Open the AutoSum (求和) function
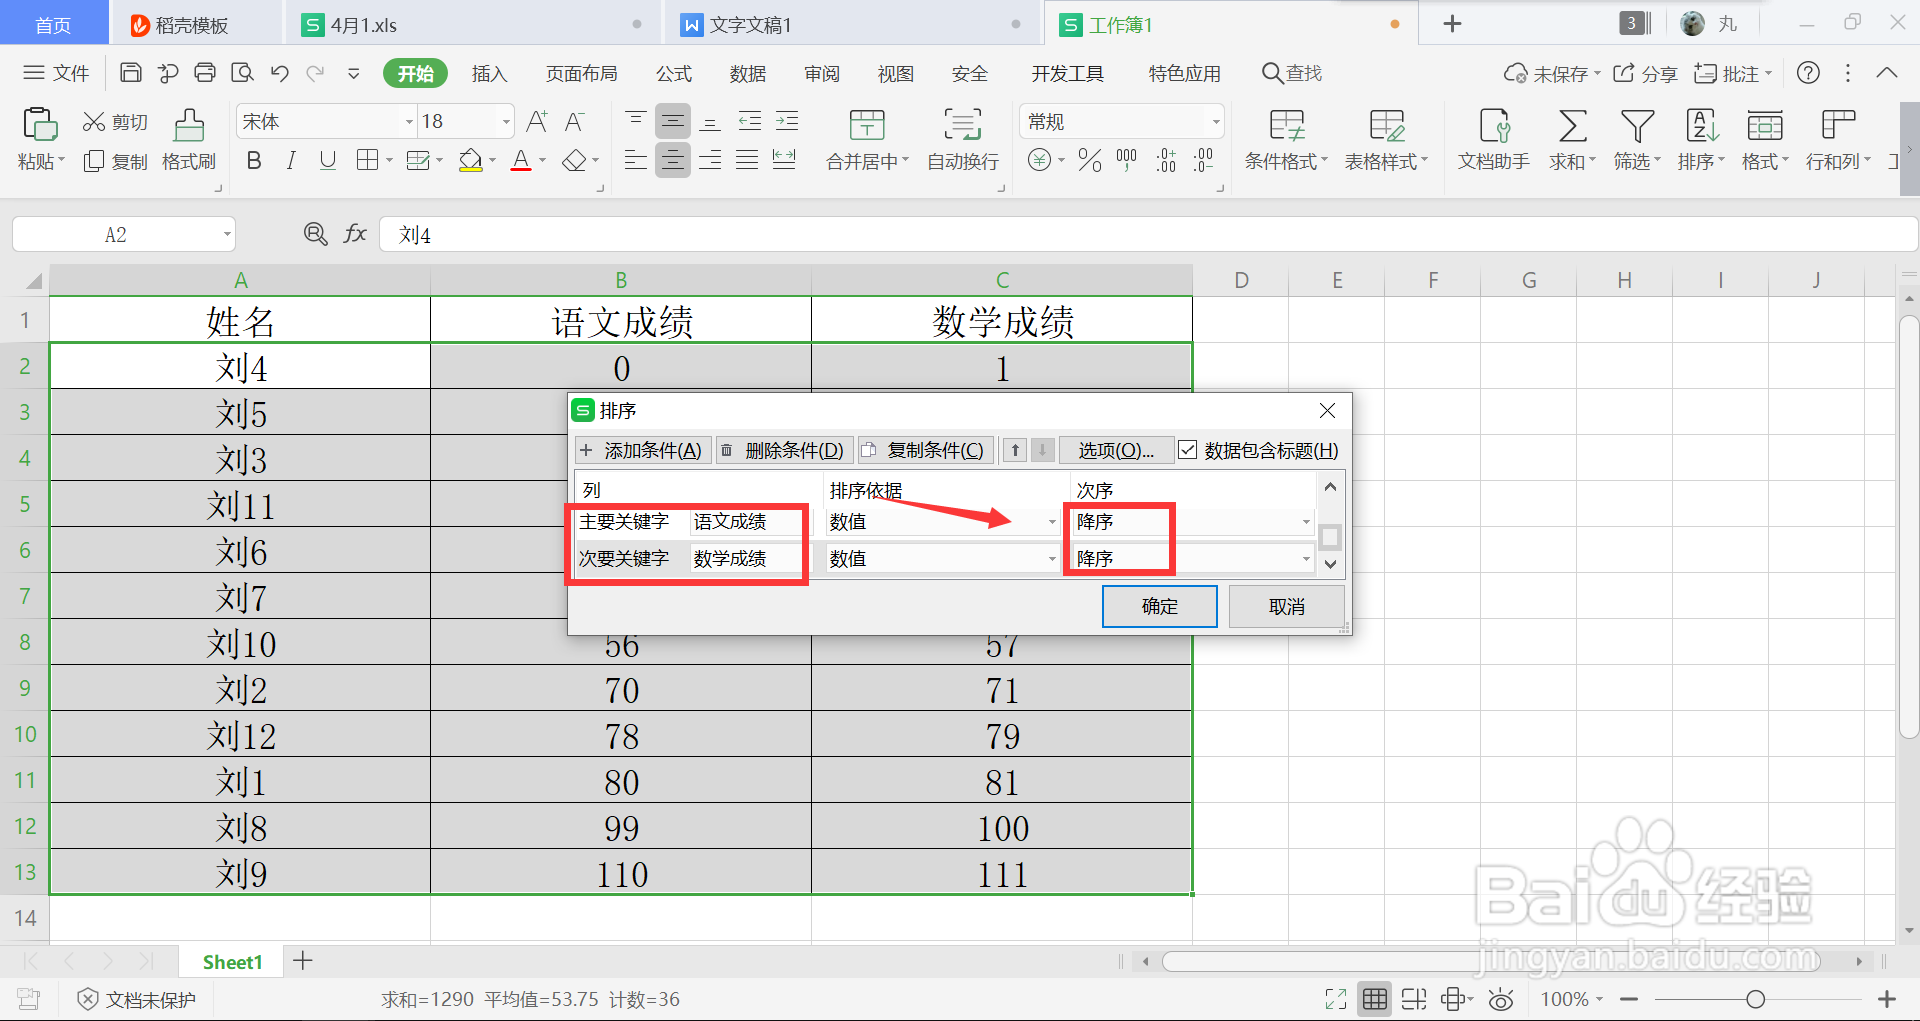The height and width of the screenshot is (1021, 1920). [x=1568, y=140]
